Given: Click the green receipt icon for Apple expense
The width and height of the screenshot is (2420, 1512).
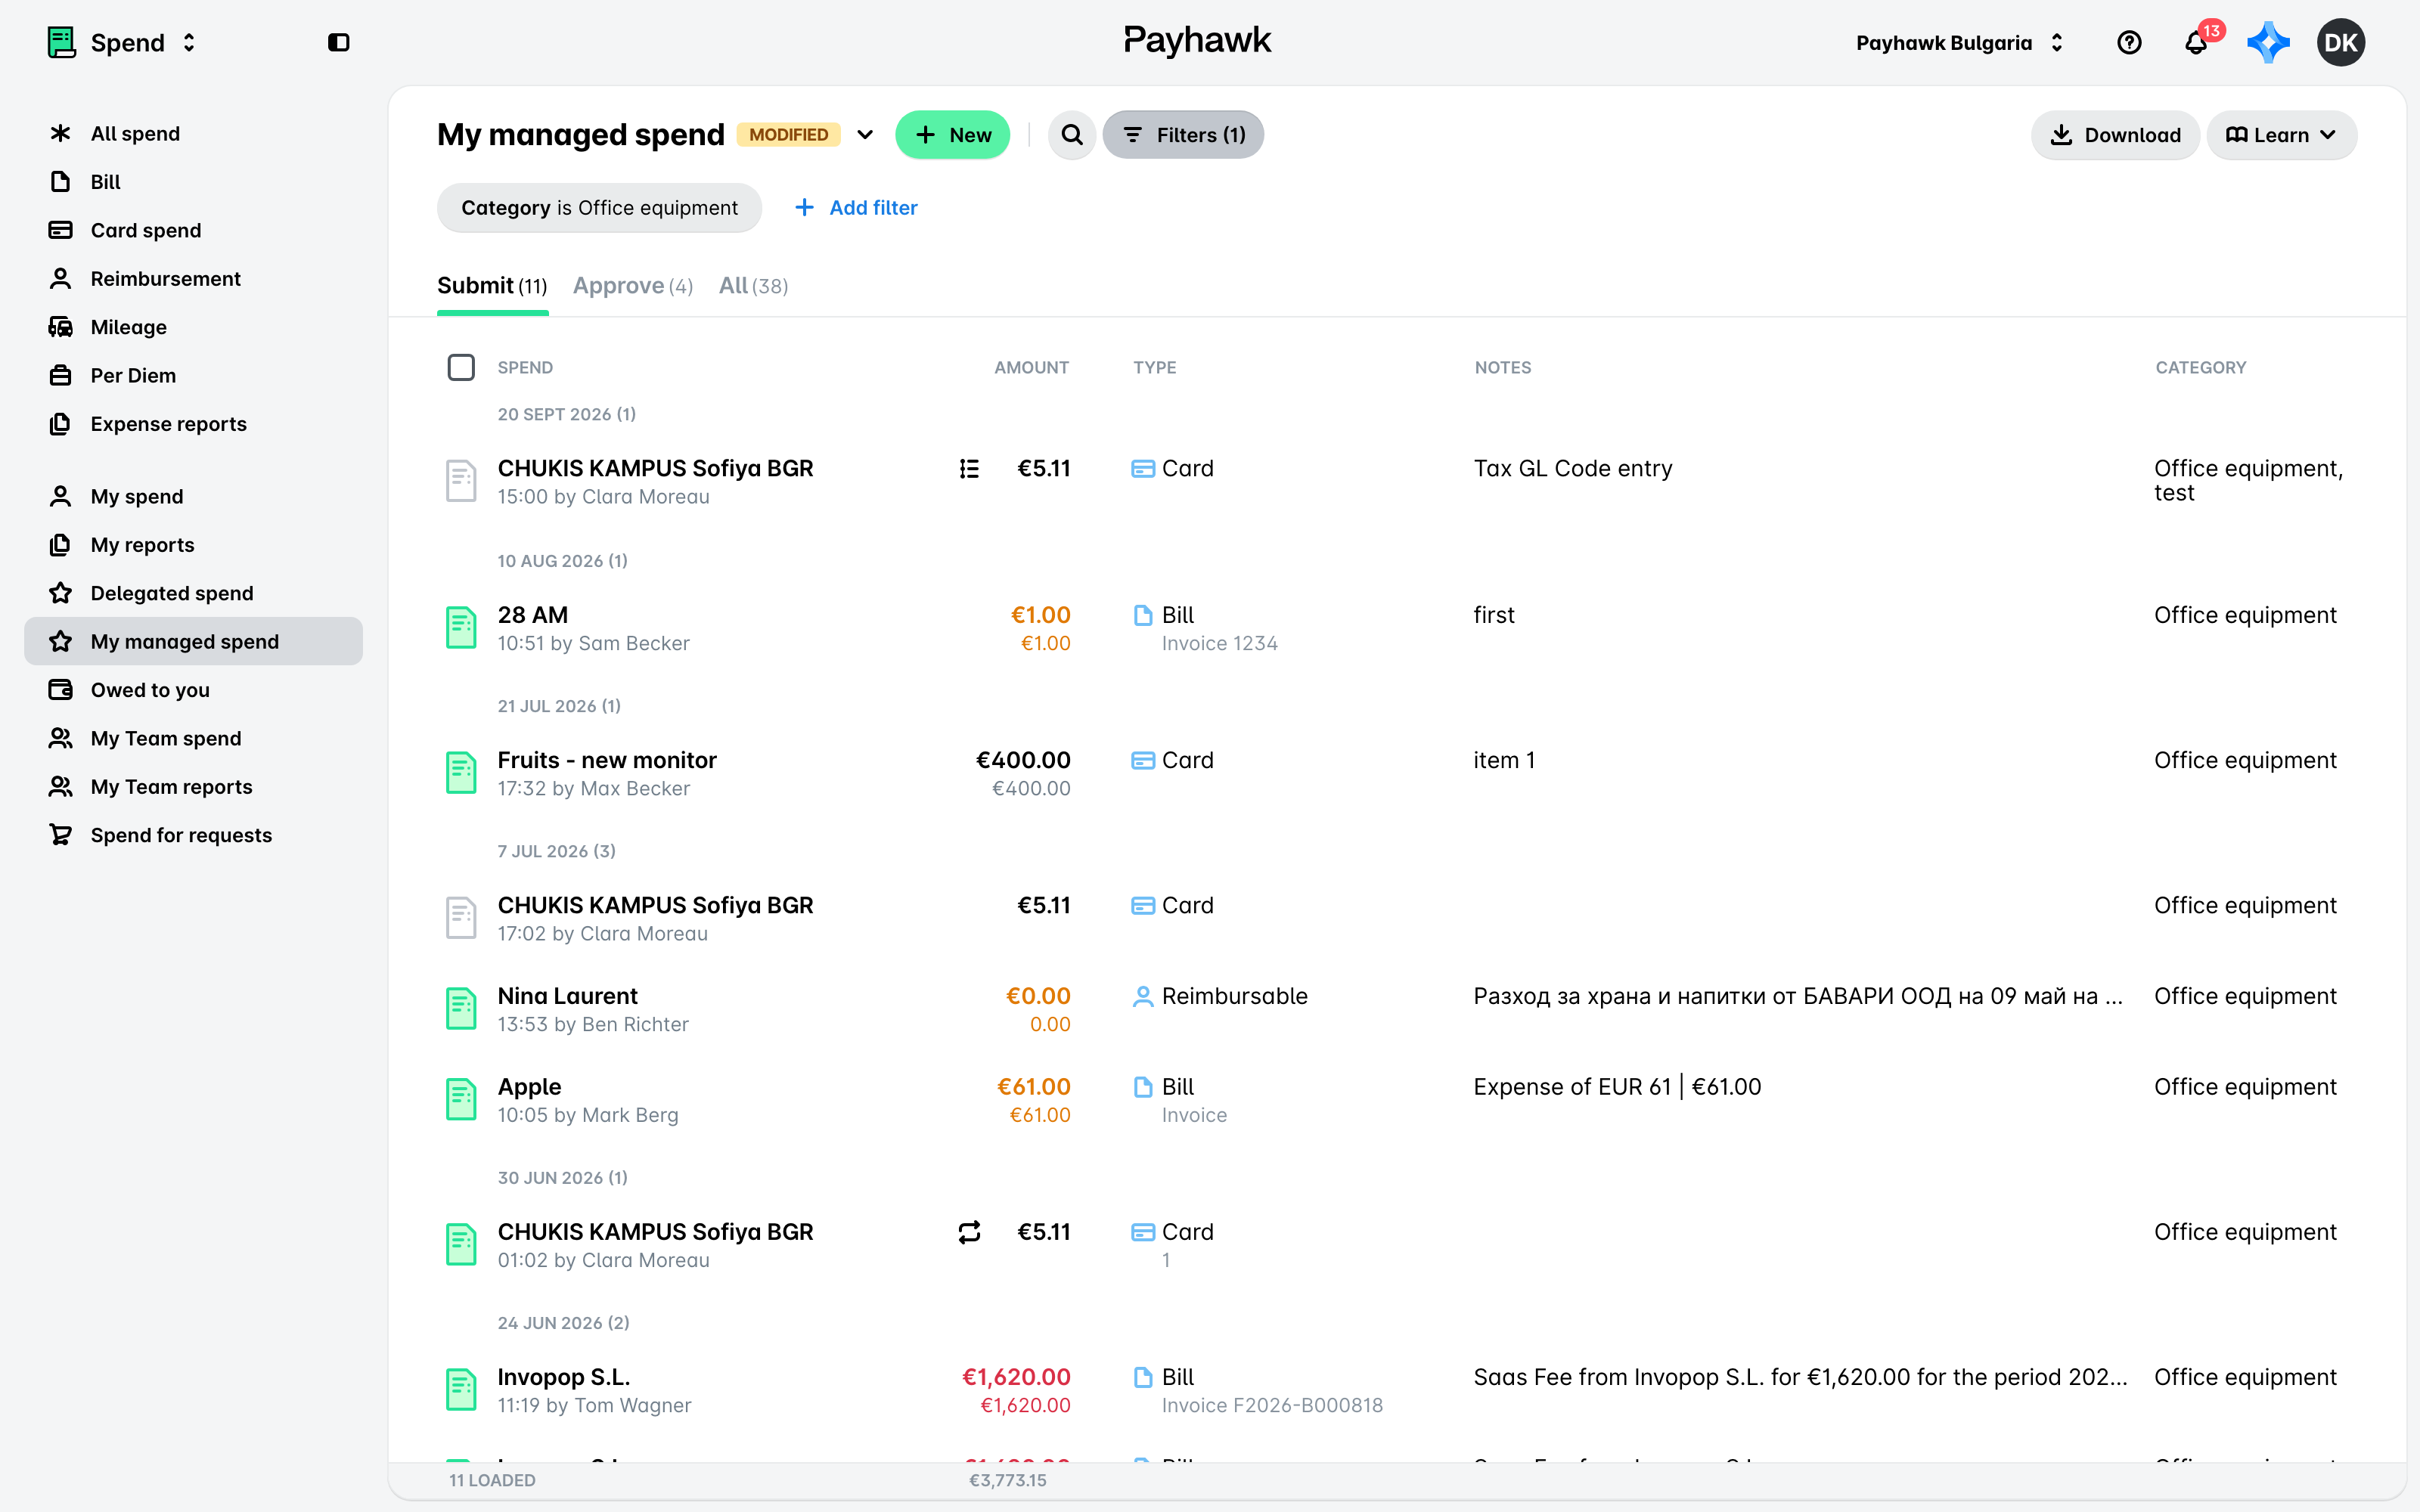Looking at the screenshot, I should pos(461,1100).
